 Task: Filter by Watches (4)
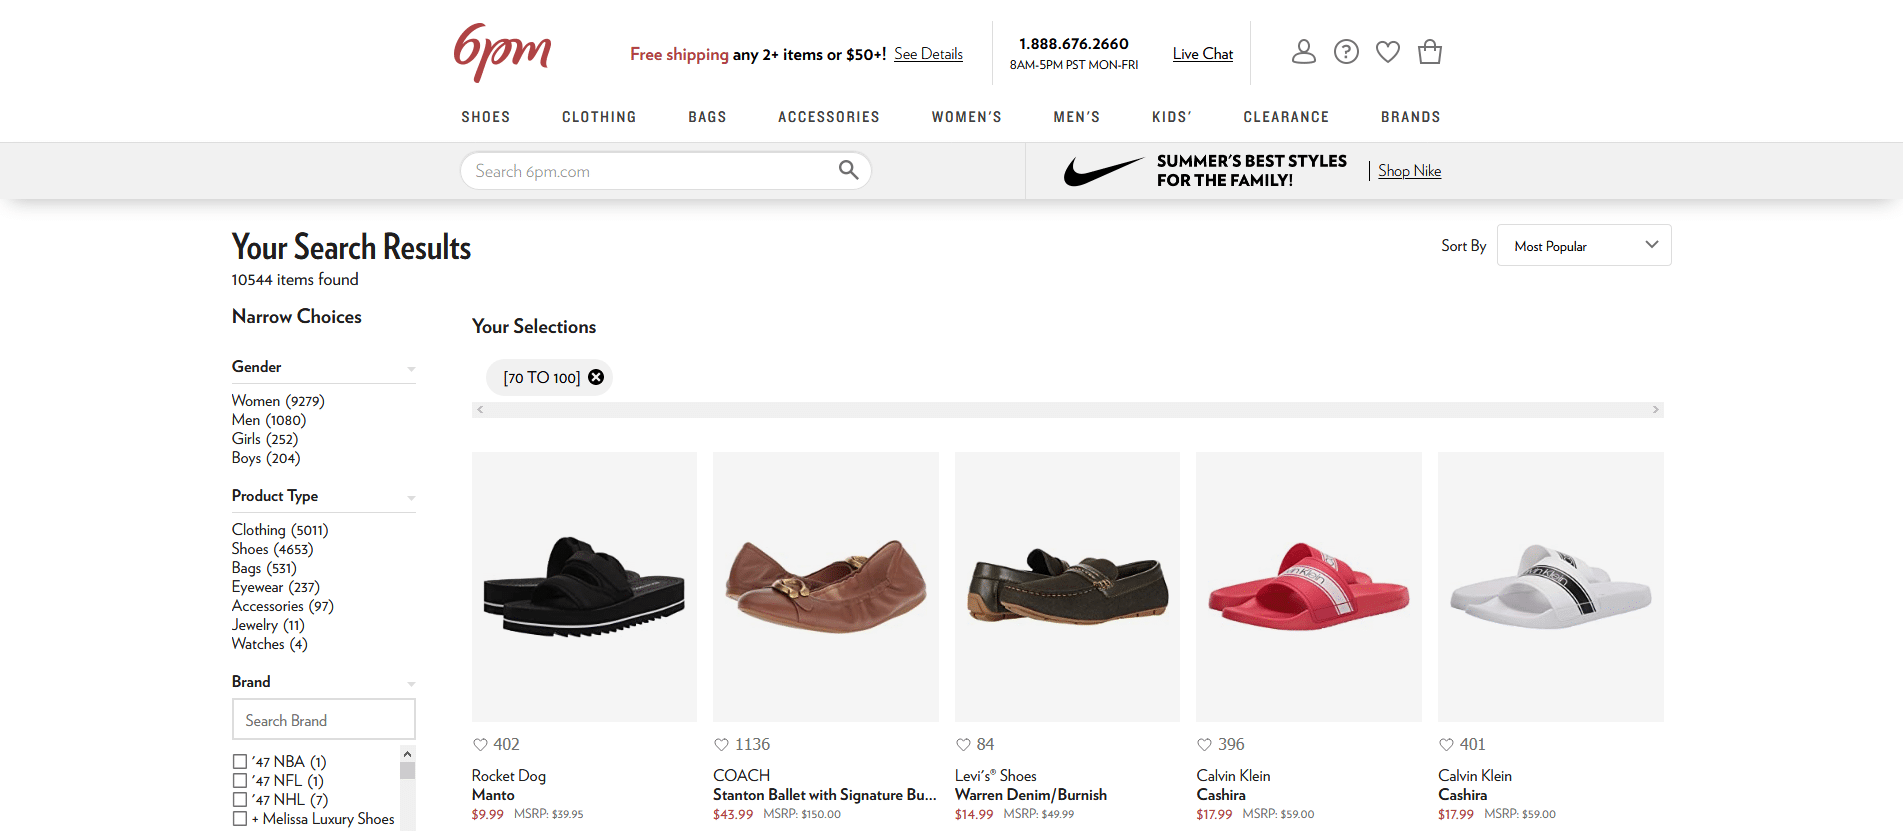270,644
